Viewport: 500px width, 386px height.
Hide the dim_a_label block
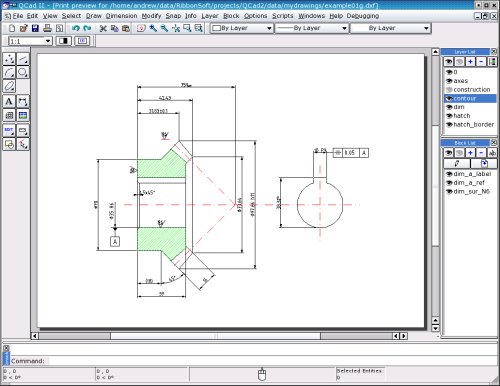point(449,174)
